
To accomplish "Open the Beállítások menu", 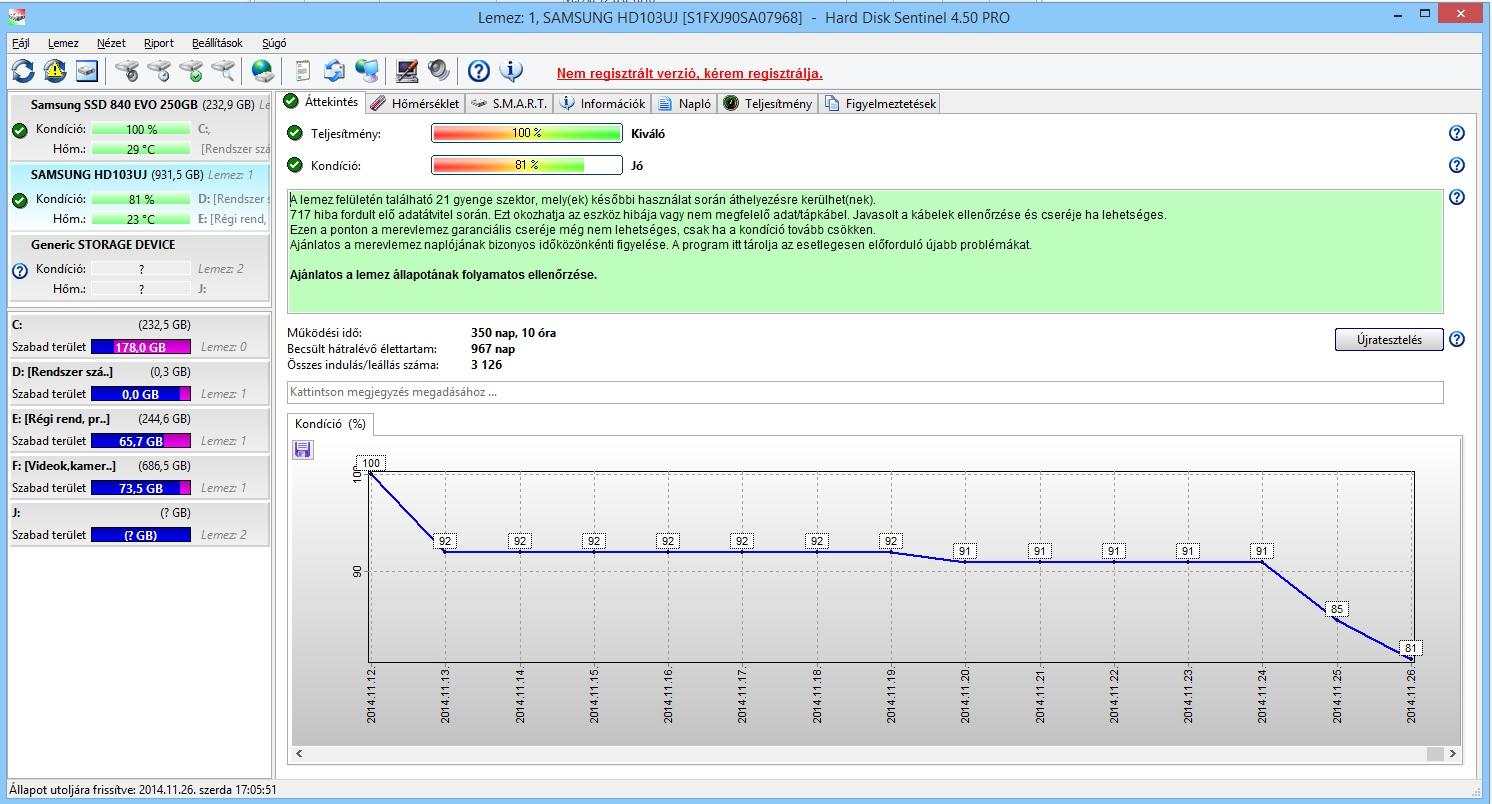I will tap(217, 43).
